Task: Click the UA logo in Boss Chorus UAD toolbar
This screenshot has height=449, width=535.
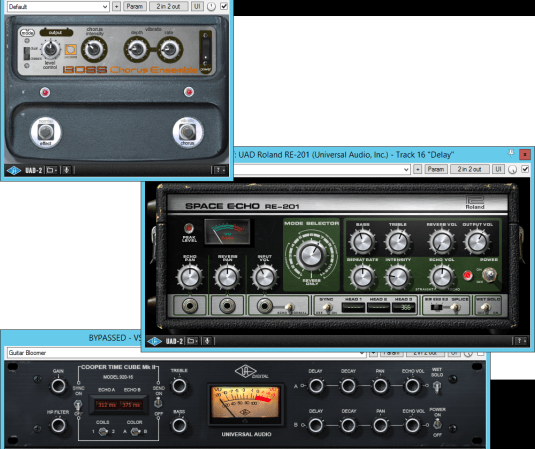Action: tap(14, 170)
